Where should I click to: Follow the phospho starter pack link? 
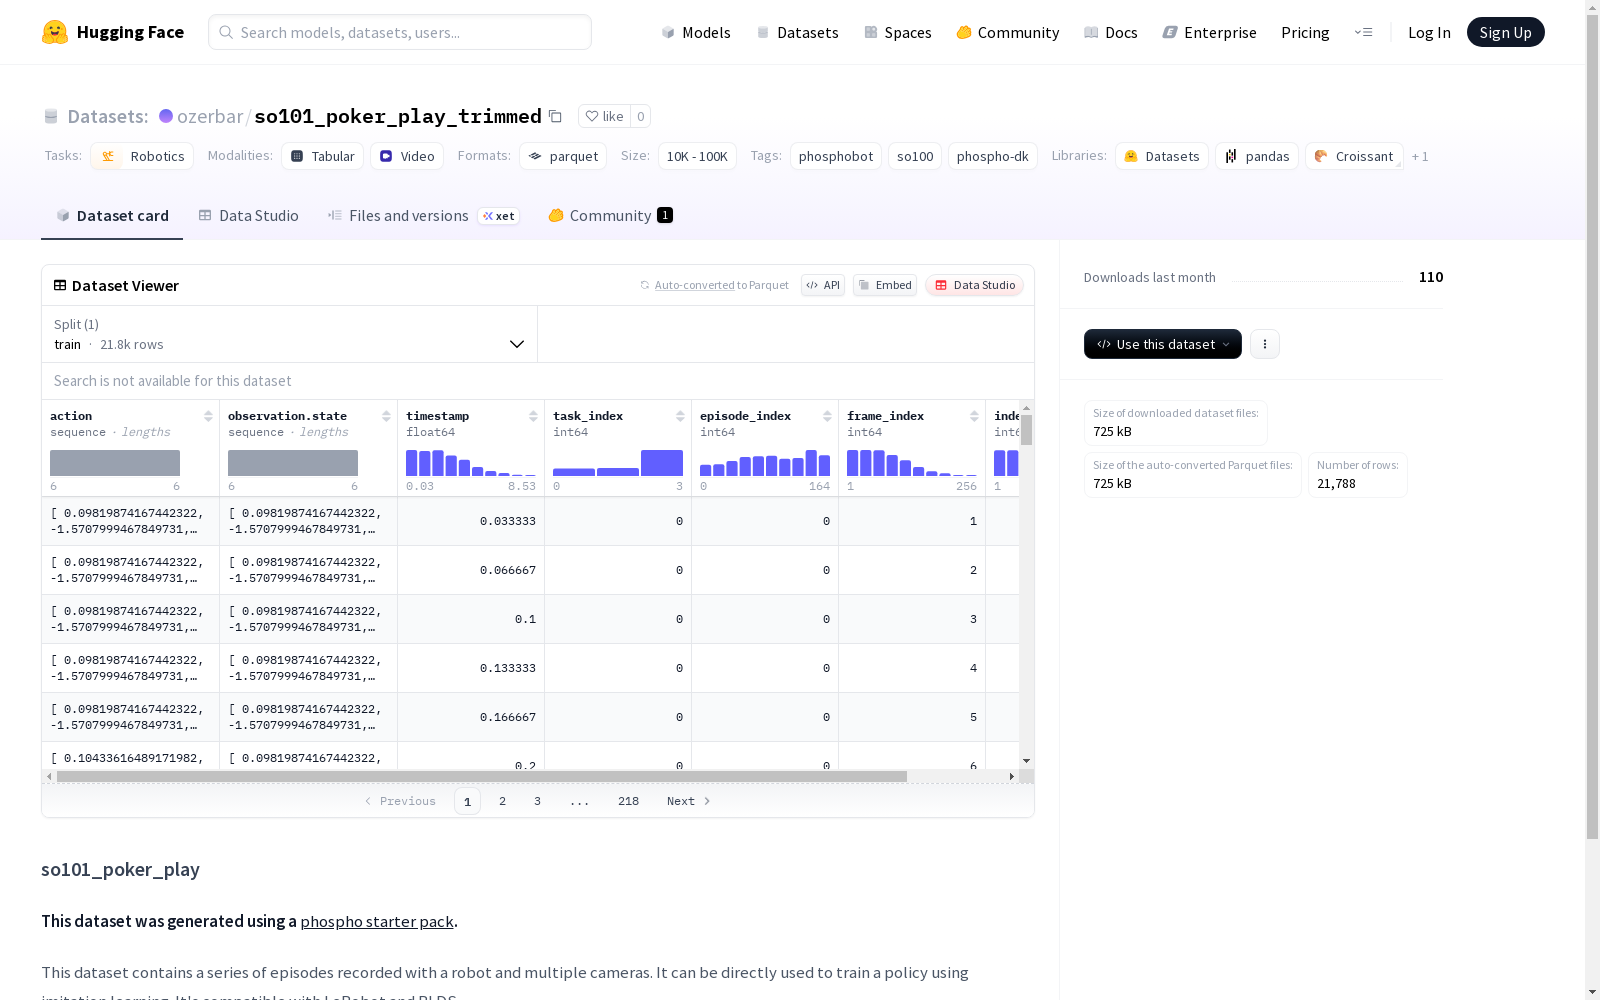pyautogui.click(x=377, y=921)
